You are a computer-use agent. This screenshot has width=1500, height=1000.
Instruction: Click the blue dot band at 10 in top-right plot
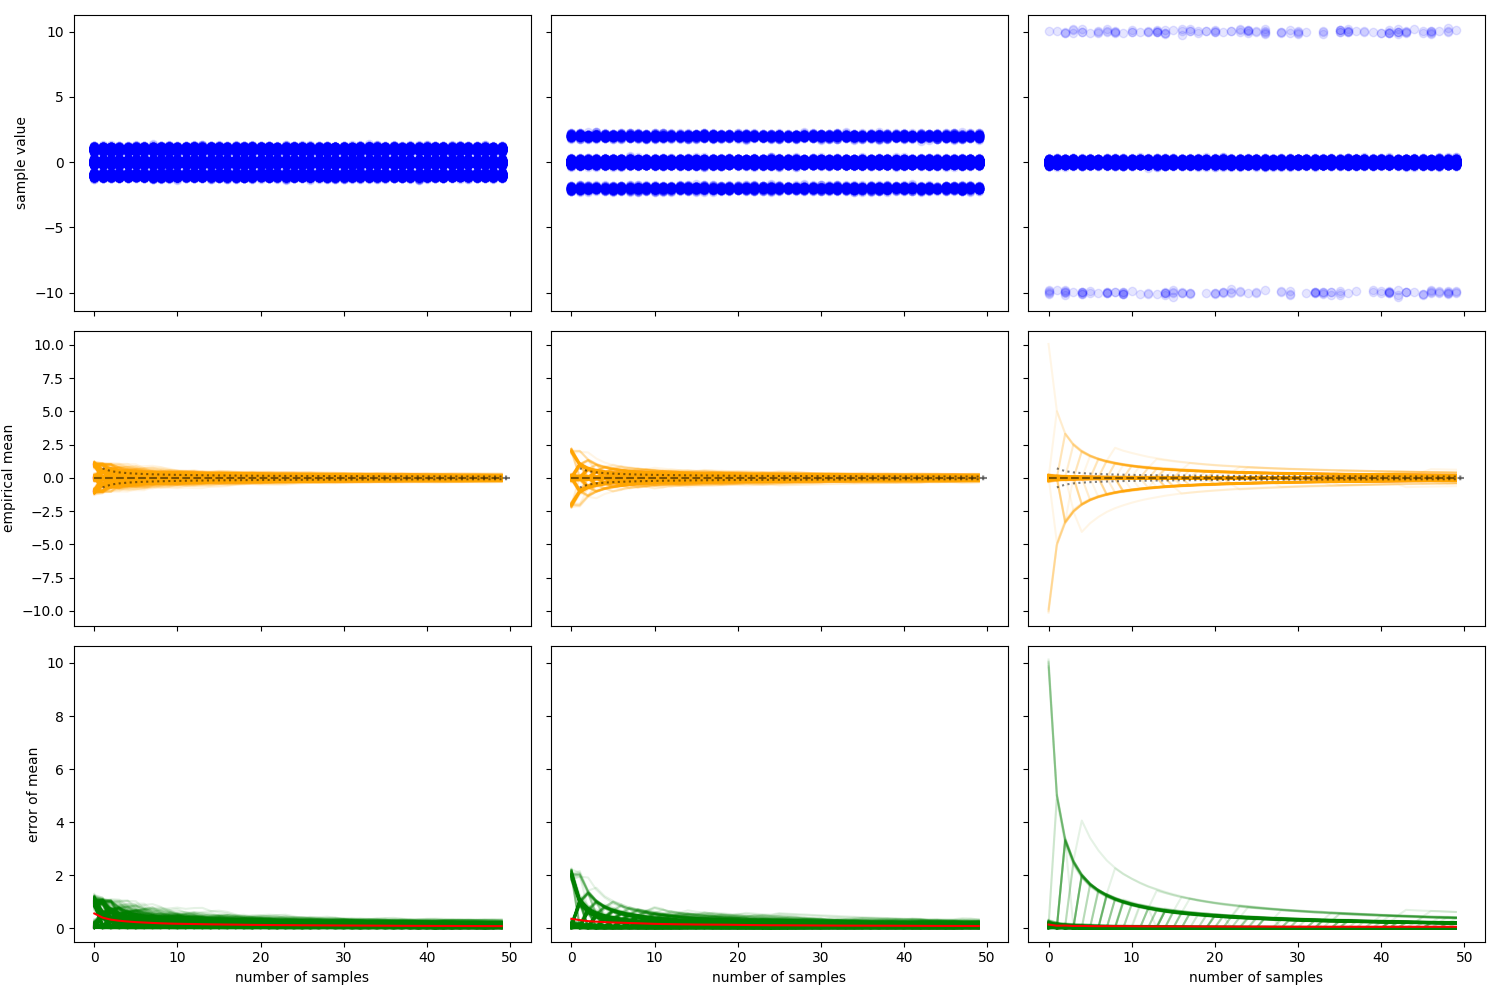pyautogui.click(x=1250, y=32)
